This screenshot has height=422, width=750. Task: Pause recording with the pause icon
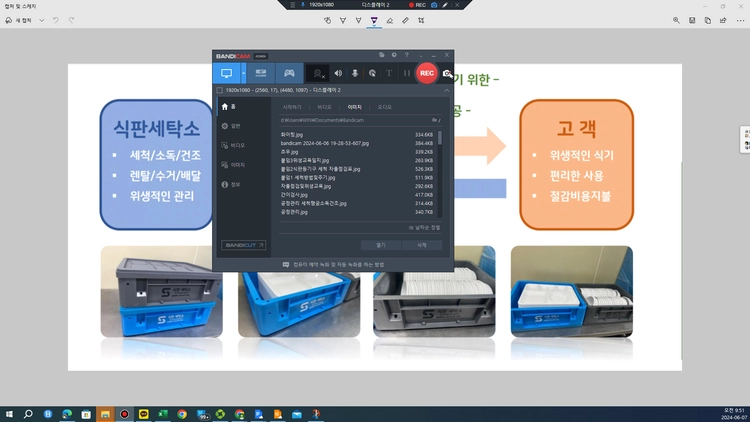coord(407,73)
